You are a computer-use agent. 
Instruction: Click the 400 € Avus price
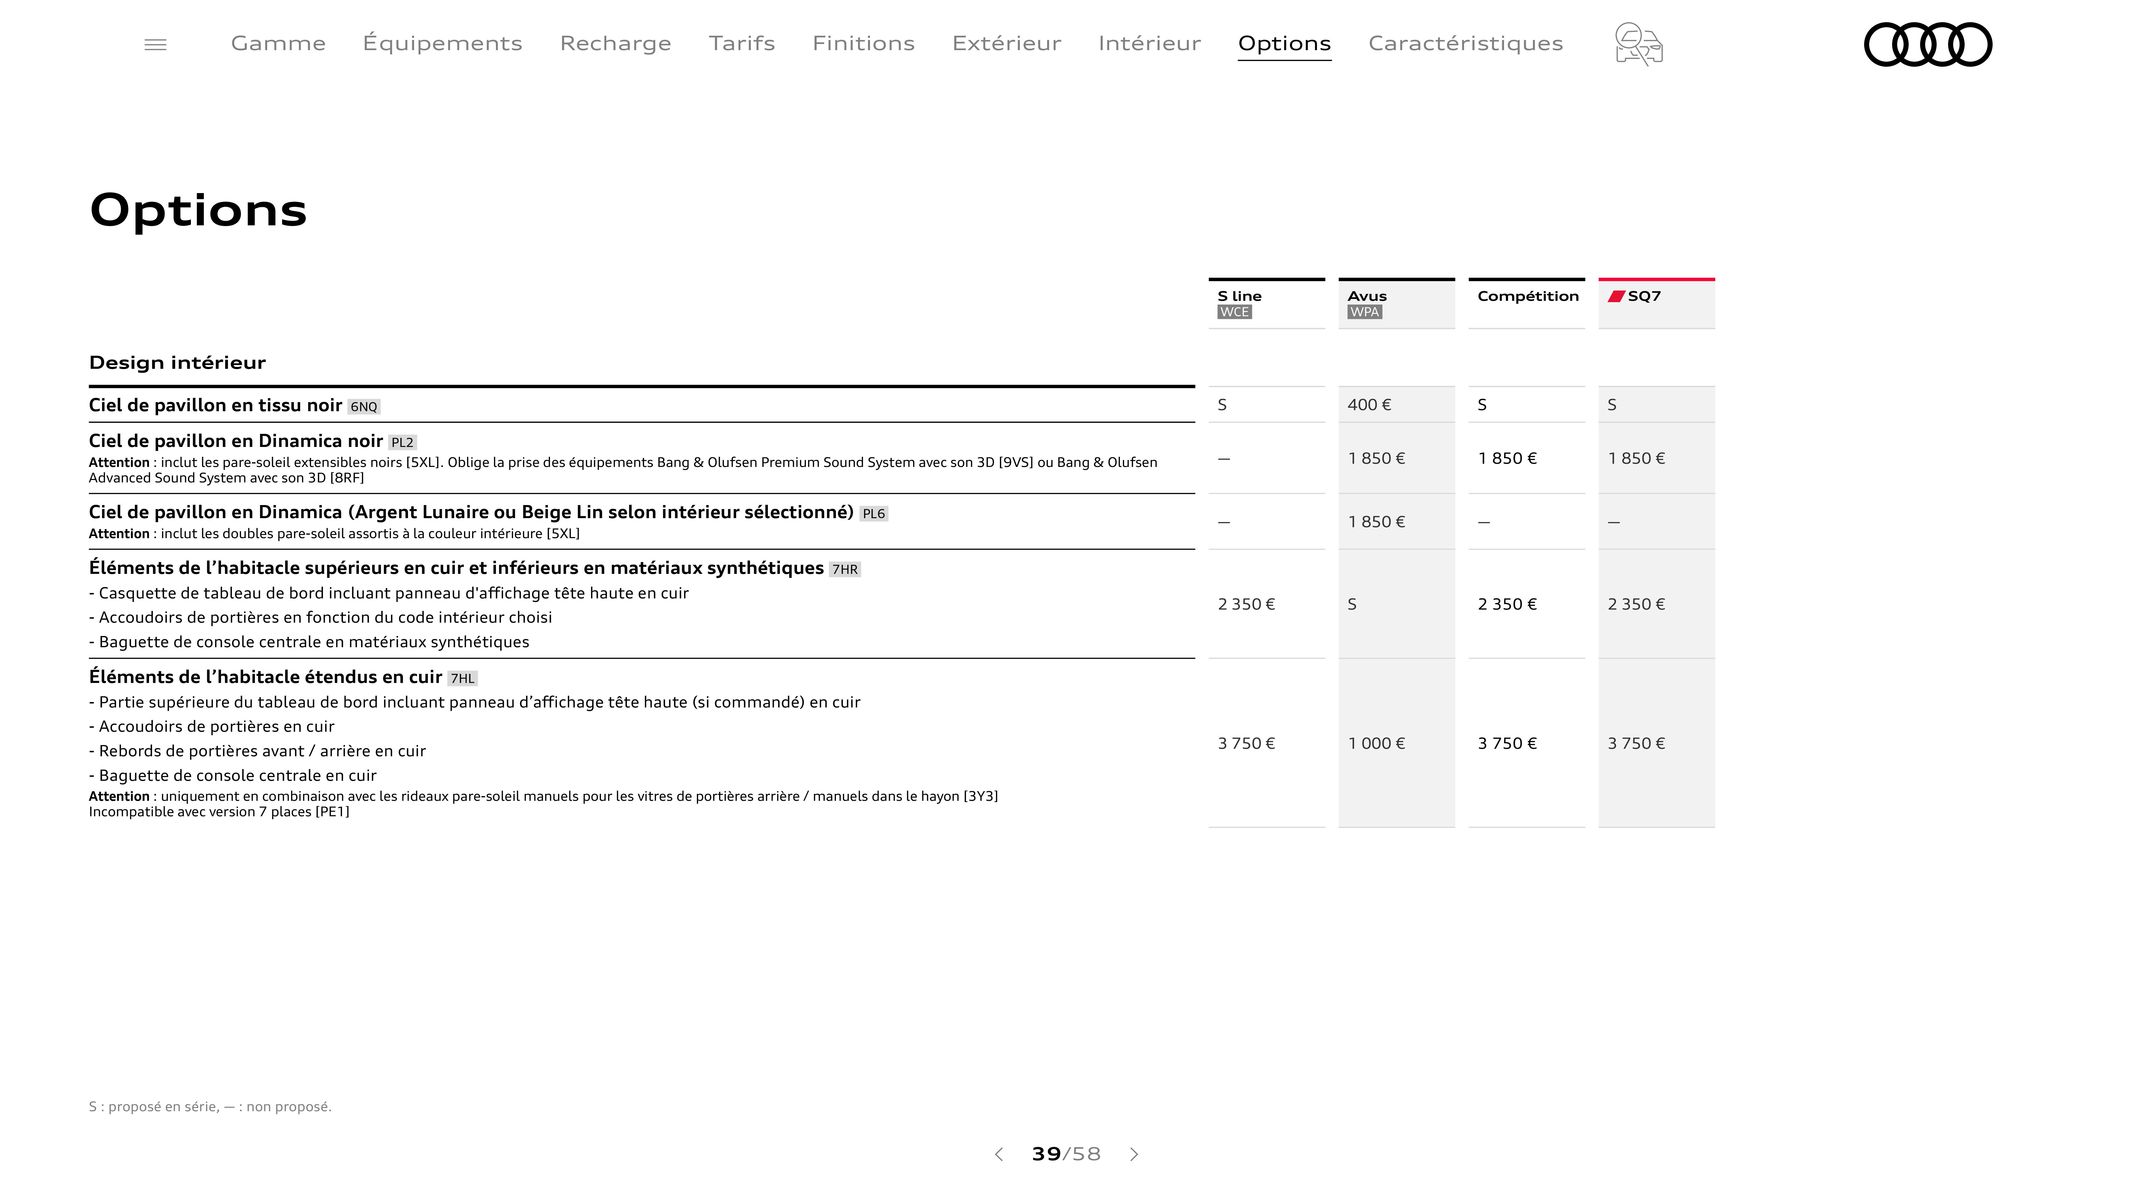pos(1369,405)
